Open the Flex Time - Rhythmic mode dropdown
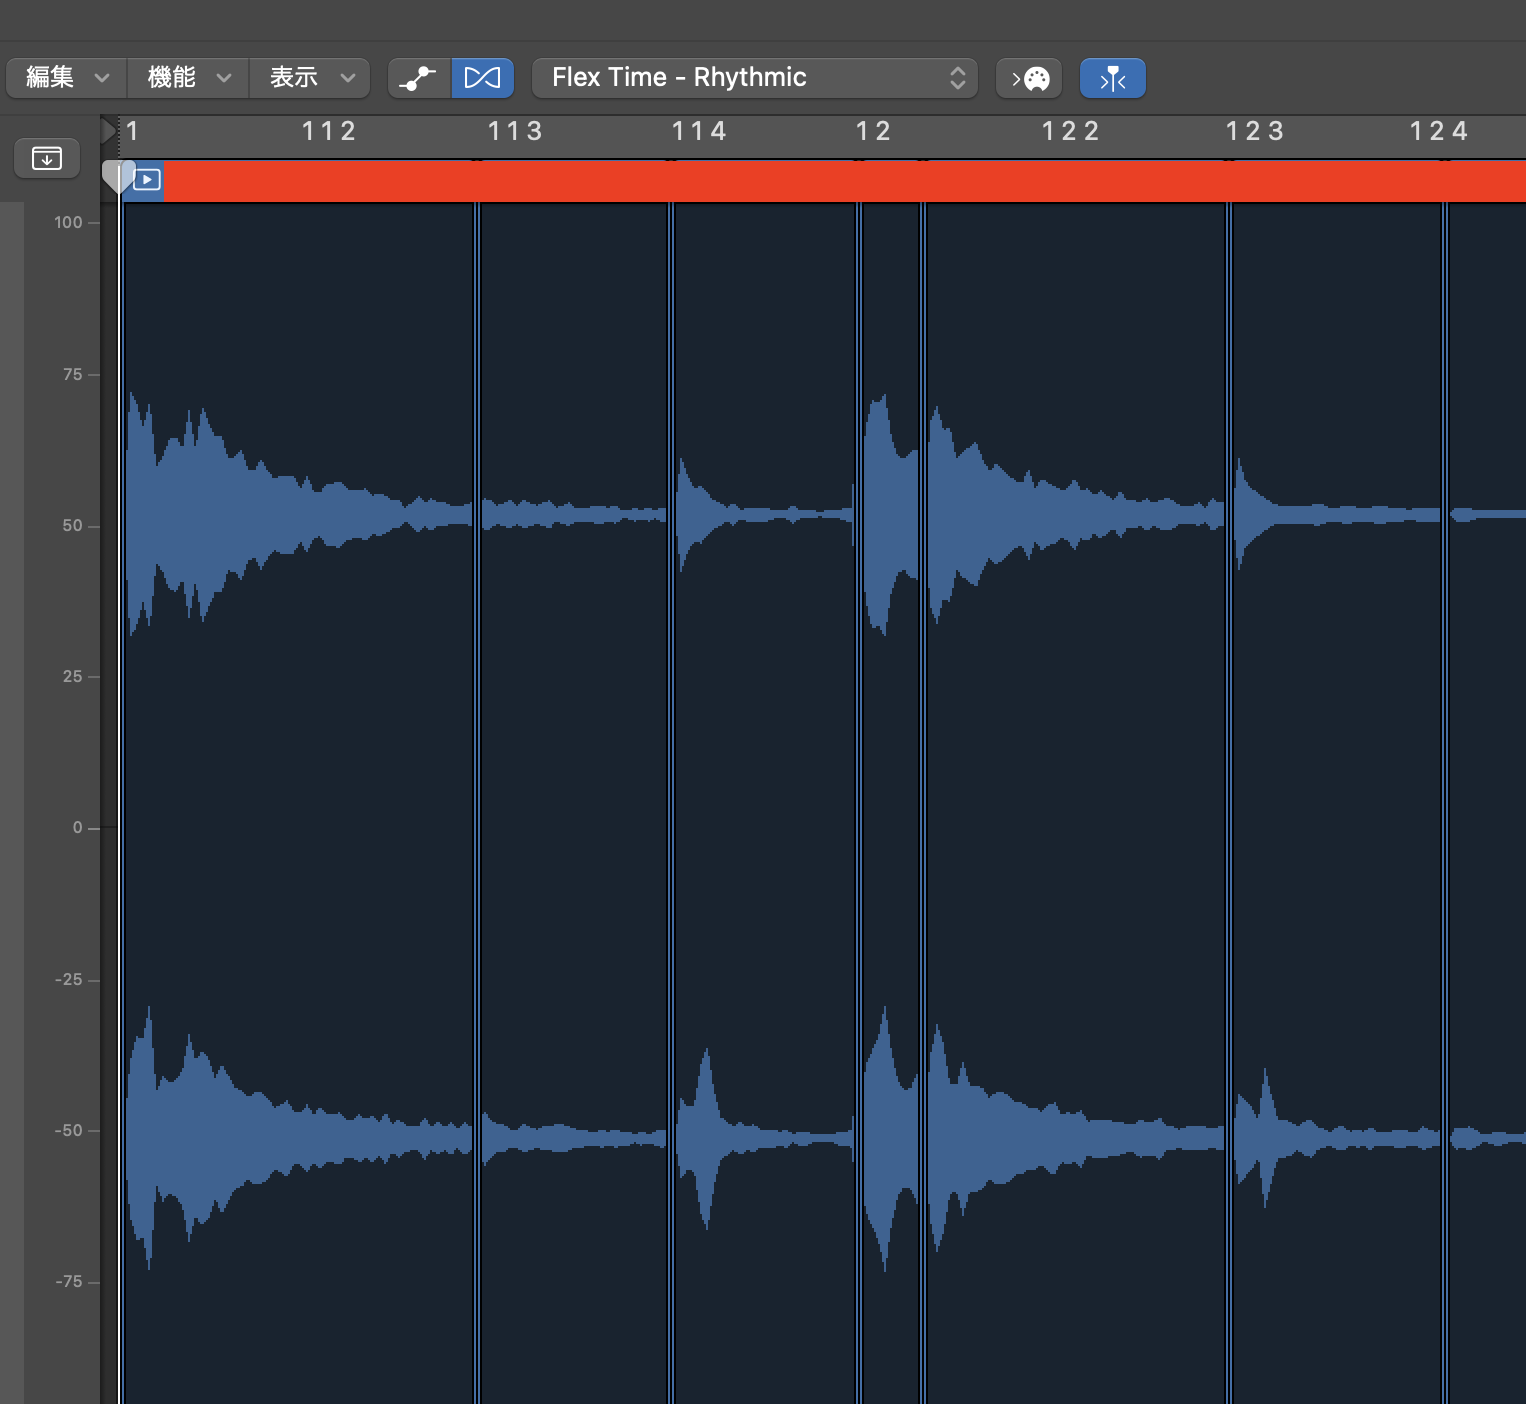The height and width of the screenshot is (1404, 1526). 754,78
